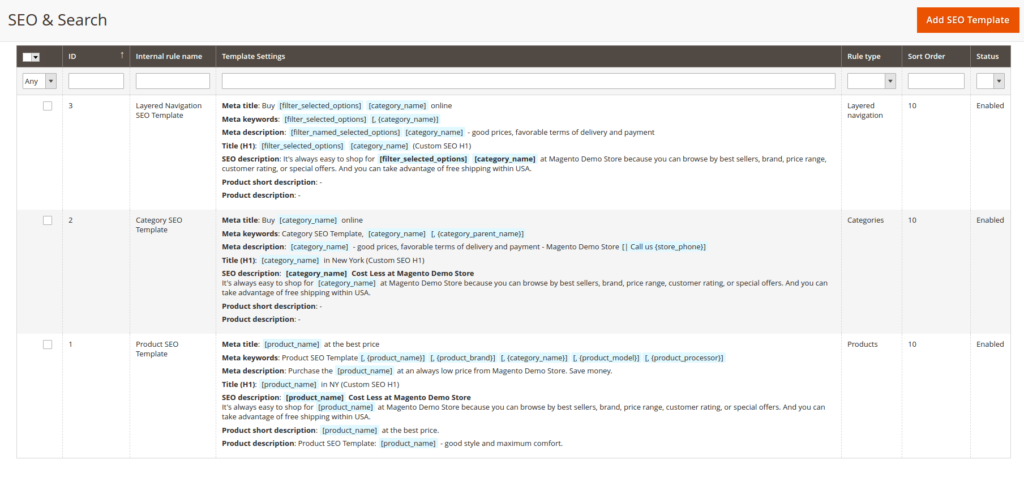Click the Status column header
The width and height of the screenshot is (1024, 489).
point(988,57)
